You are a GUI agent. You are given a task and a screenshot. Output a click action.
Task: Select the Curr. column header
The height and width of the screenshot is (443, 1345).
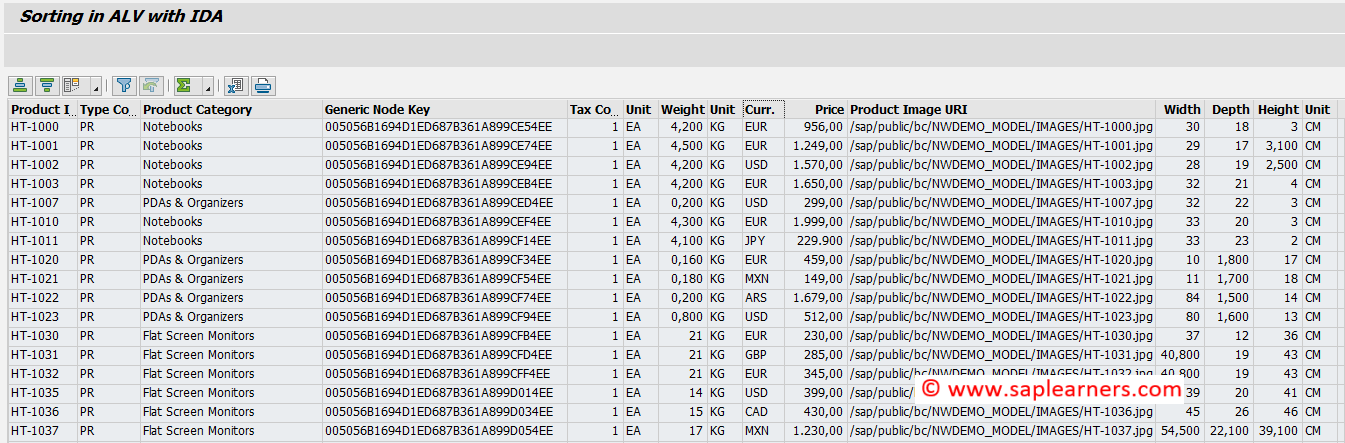tap(763, 109)
